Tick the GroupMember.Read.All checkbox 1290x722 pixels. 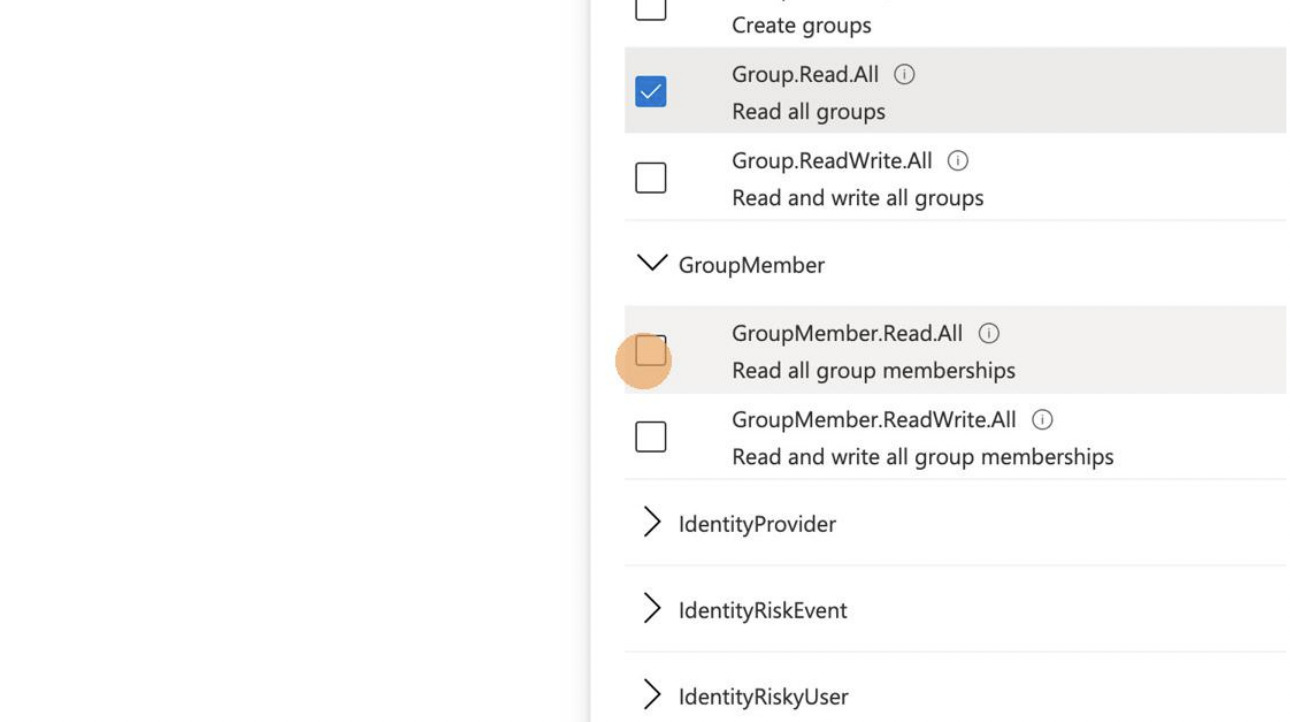pyautogui.click(x=650, y=351)
